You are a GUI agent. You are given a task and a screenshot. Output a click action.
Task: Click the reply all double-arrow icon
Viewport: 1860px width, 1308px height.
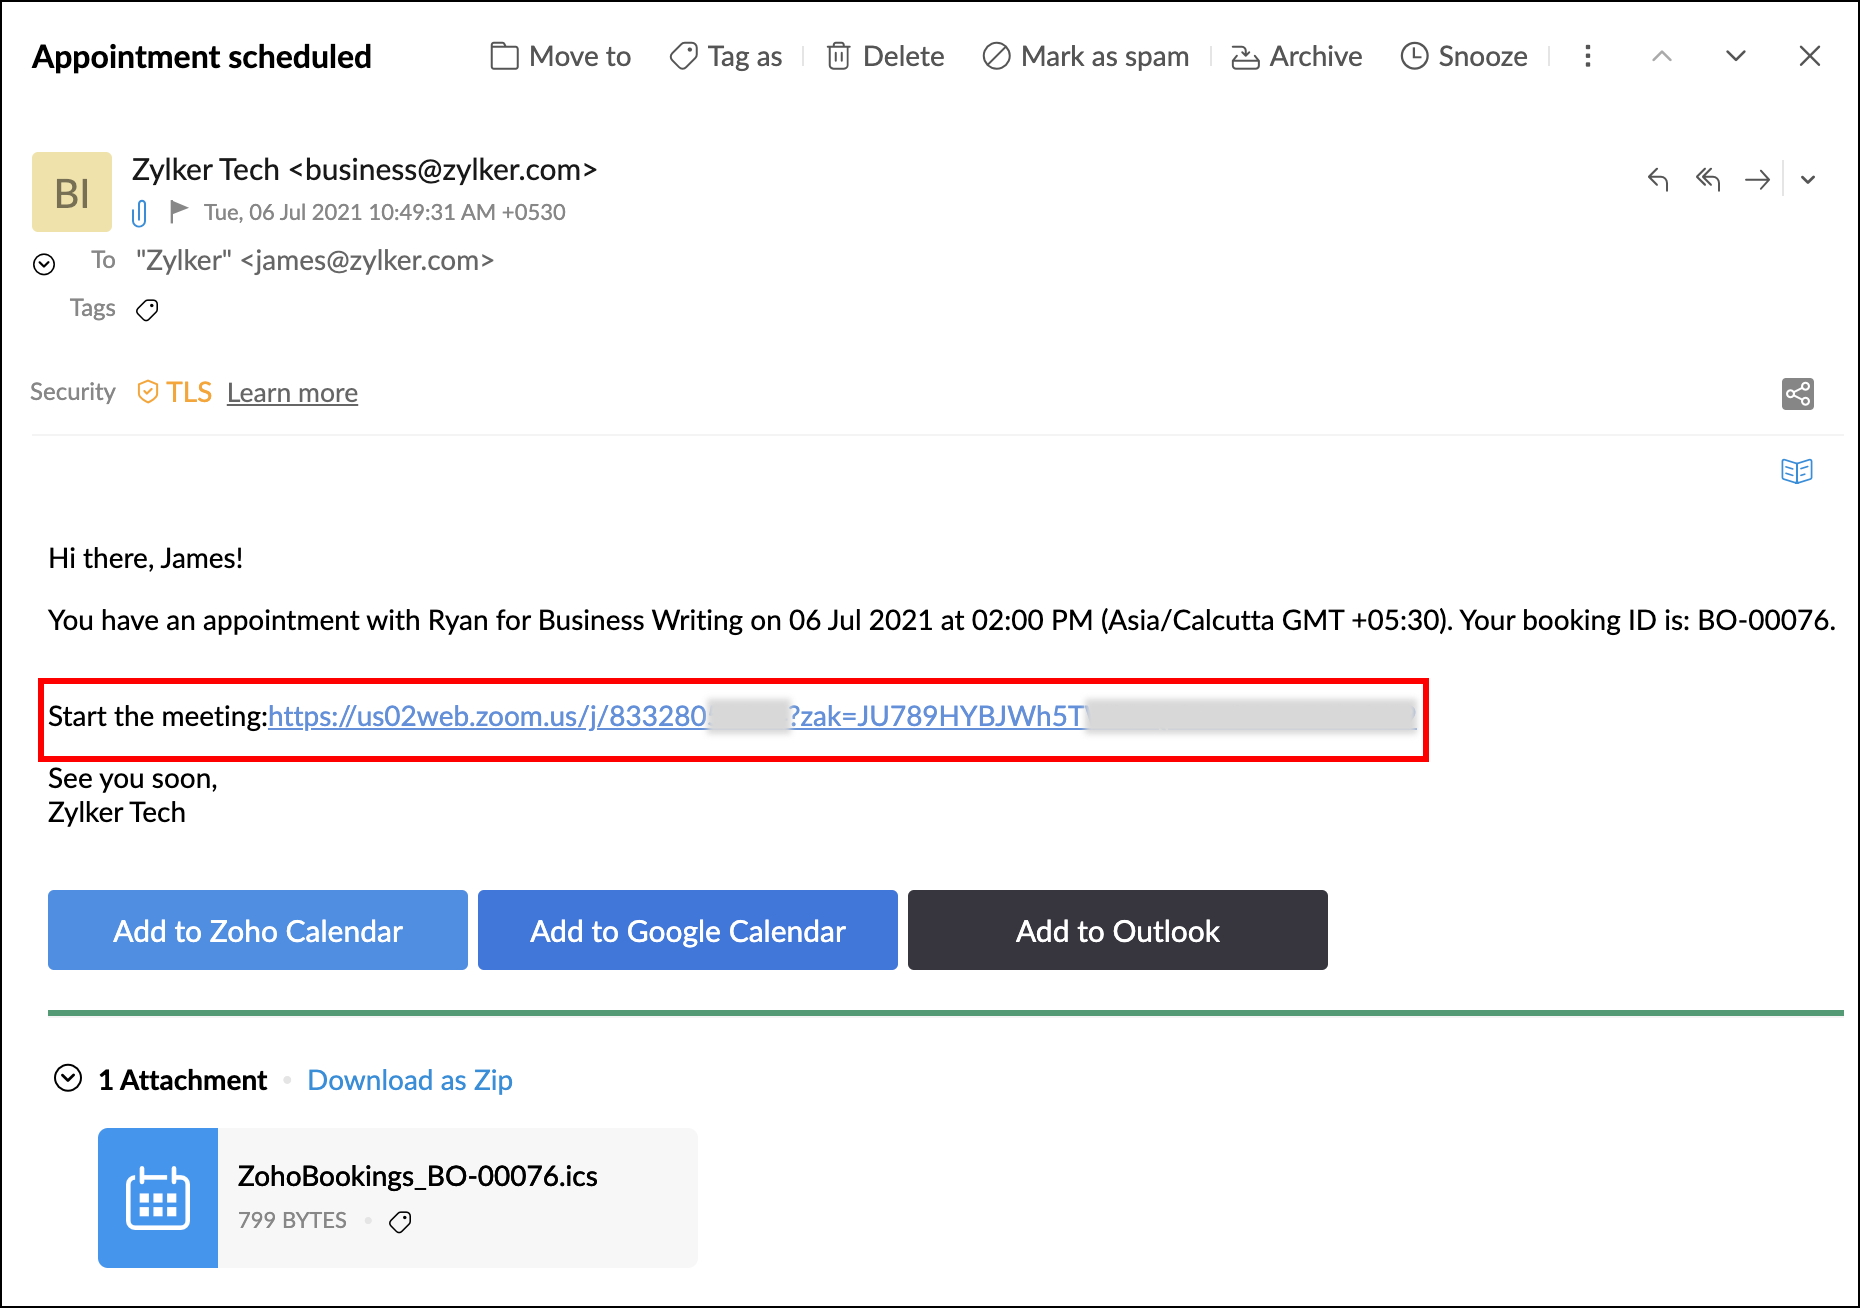[1708, 179]
